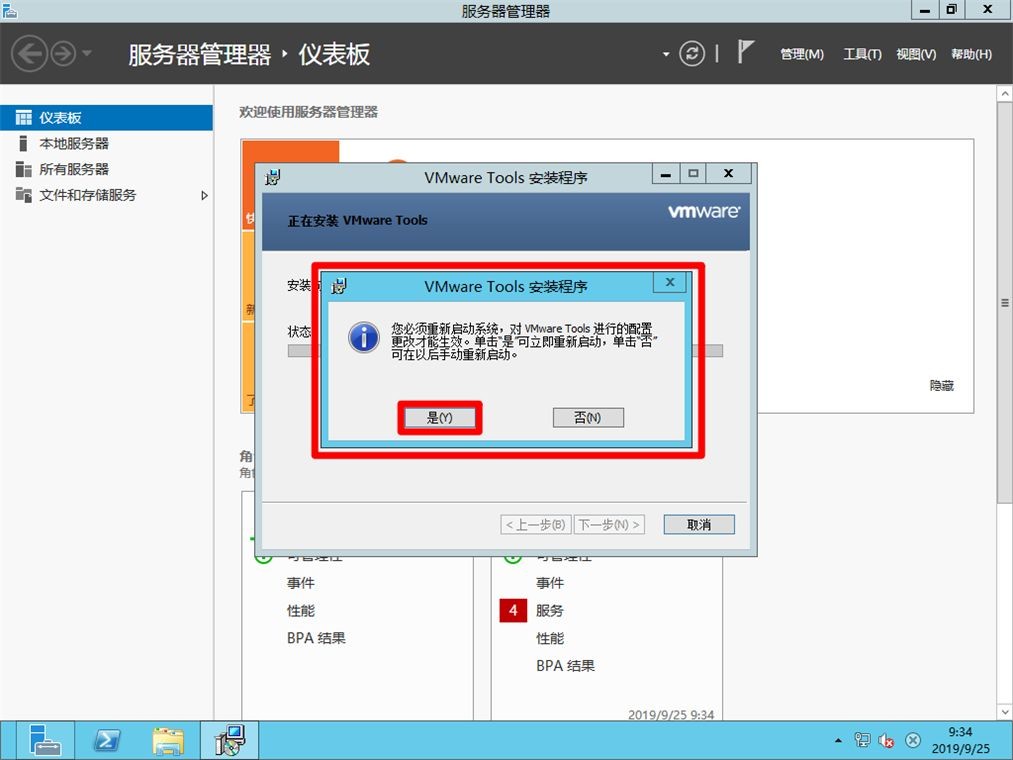Click the back navigation arrow in Server Manager
This screenshot has height=760, width=1013.
tap(29, 54)
